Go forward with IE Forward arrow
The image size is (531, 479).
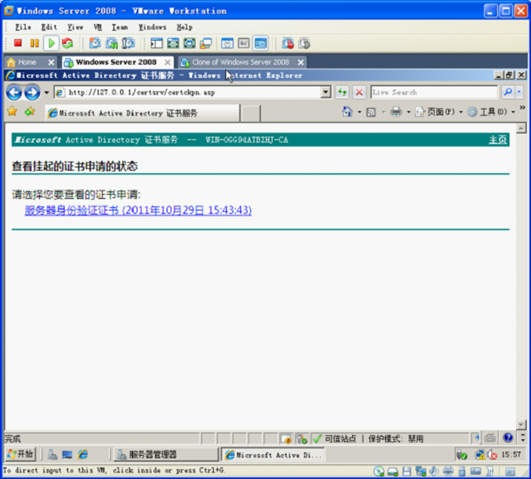(33, 92)
